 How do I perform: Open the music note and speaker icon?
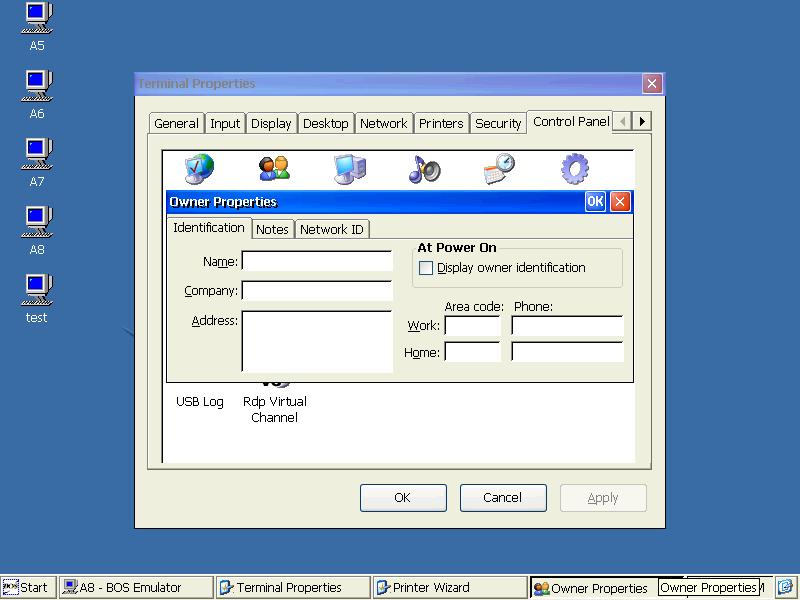(x=424, y=169)
